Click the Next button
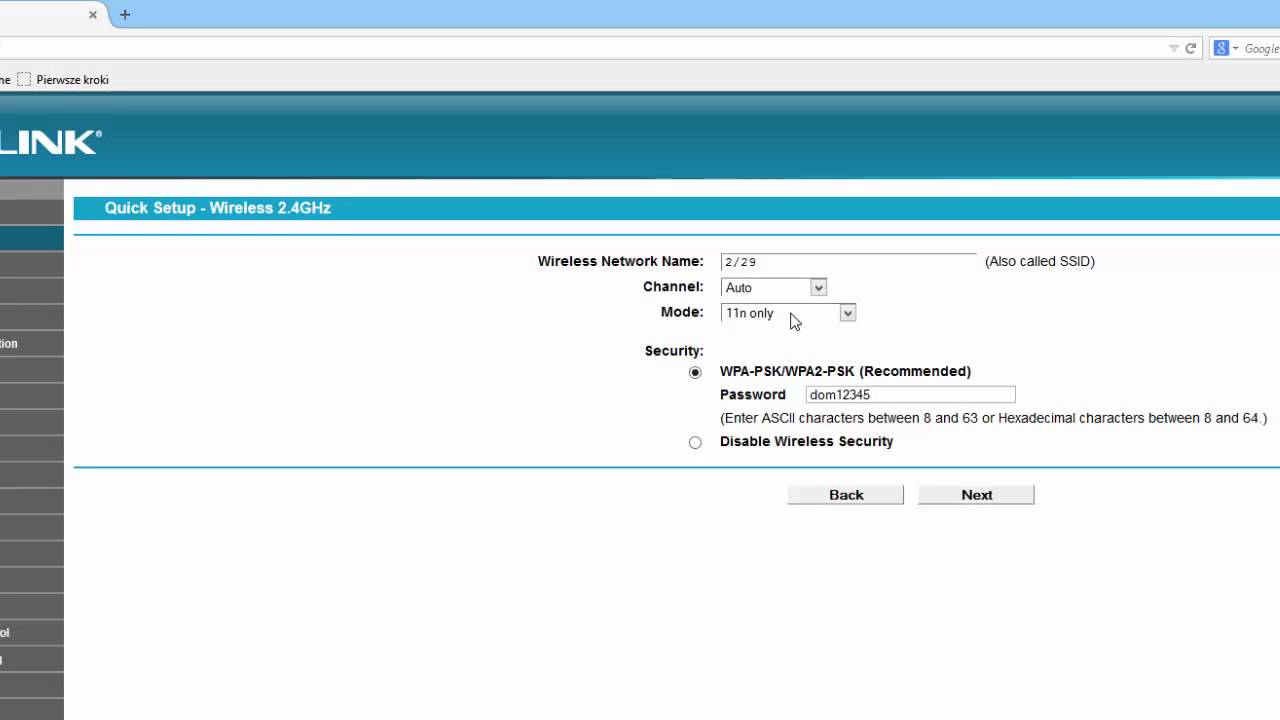Screen dimensions: 1280x720 click(976, 495)
